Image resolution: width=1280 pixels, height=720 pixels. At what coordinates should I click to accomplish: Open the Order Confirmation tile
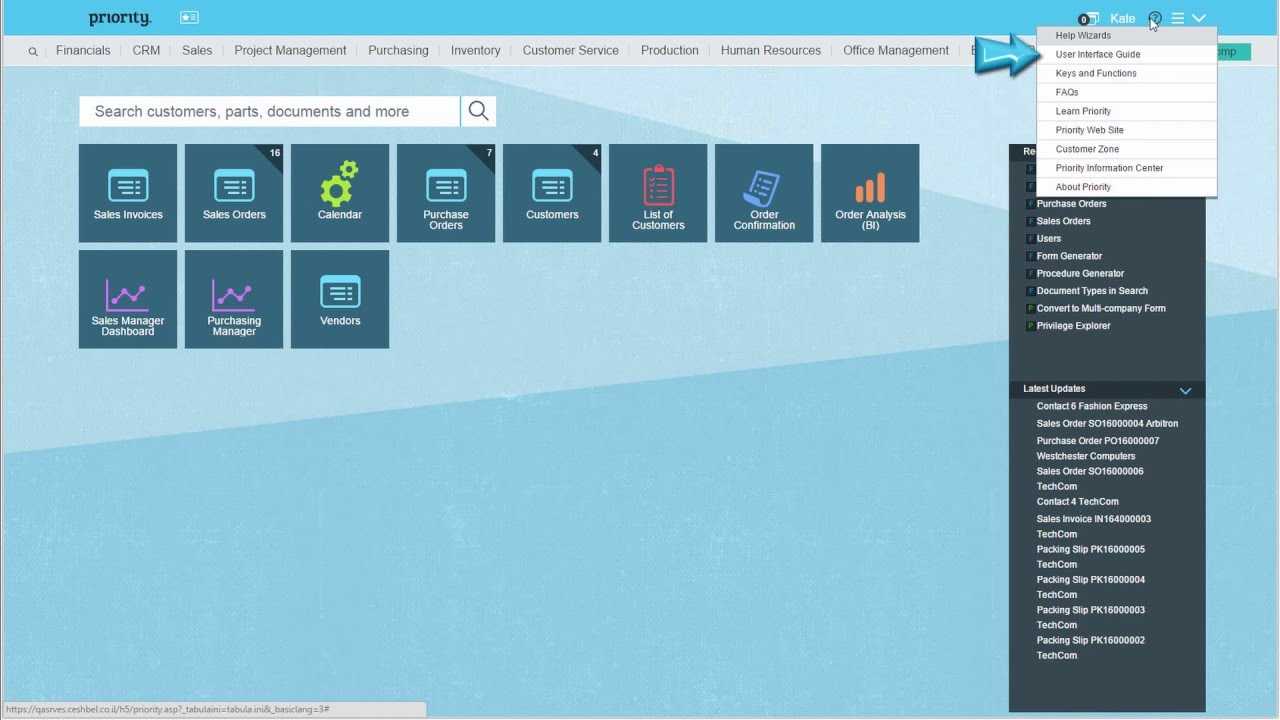(x=764, y=193)
